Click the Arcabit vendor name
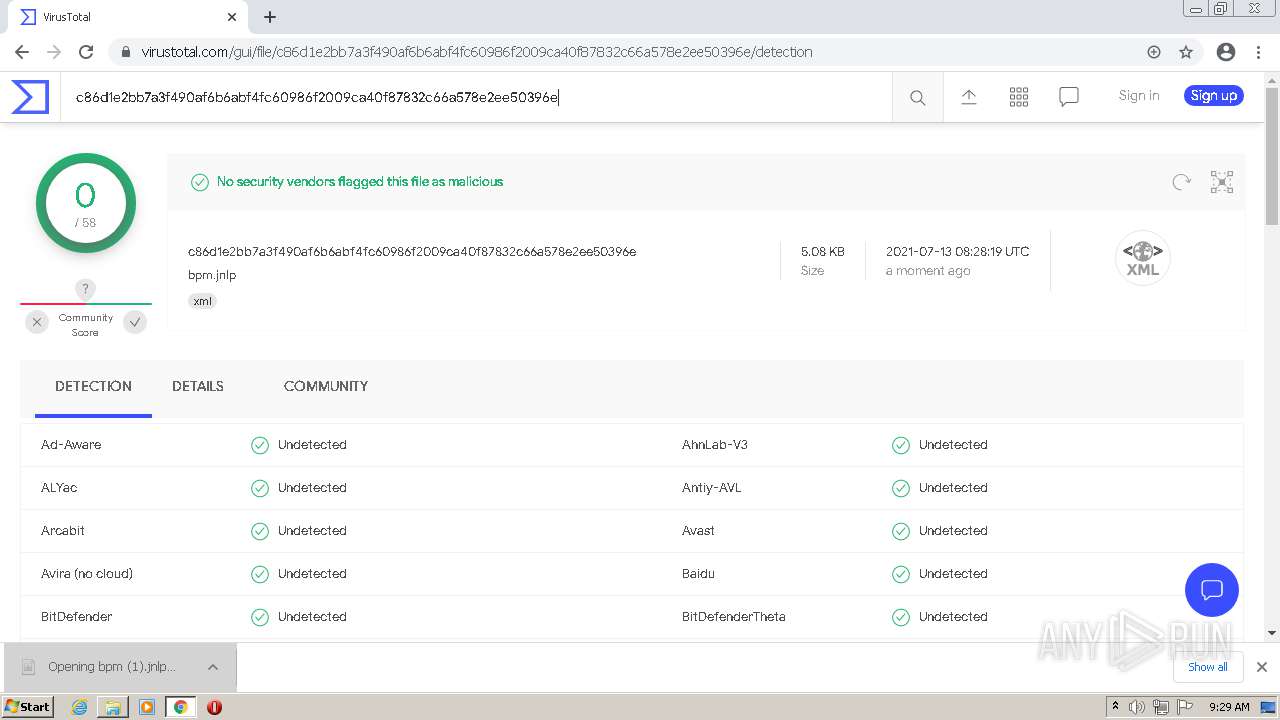1280x720 pixels. tap(63, 531)
